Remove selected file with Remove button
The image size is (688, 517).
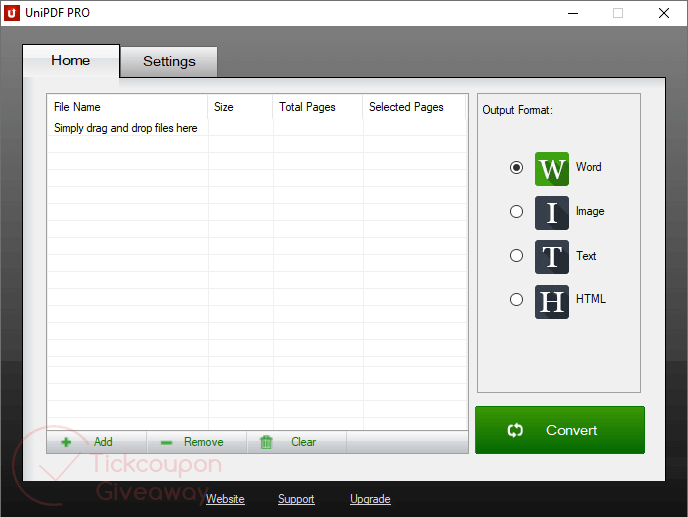pos(197,442)
